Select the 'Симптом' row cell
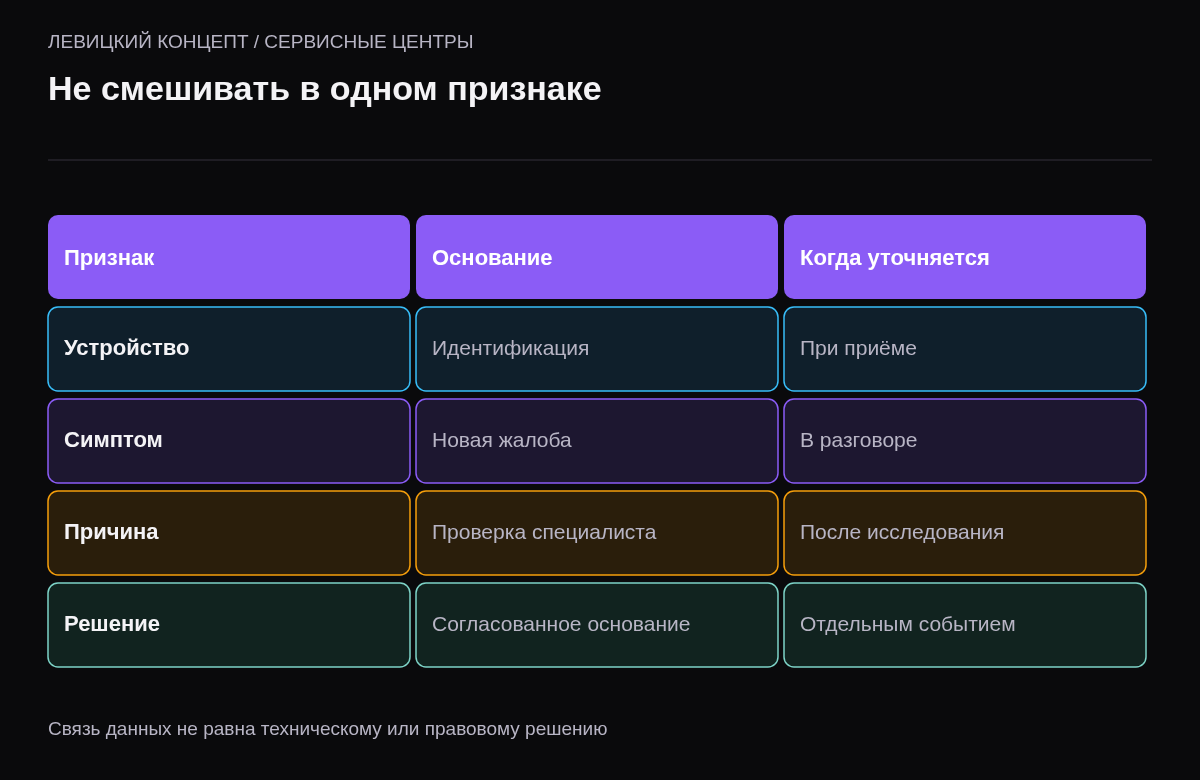 pos(229,441)
